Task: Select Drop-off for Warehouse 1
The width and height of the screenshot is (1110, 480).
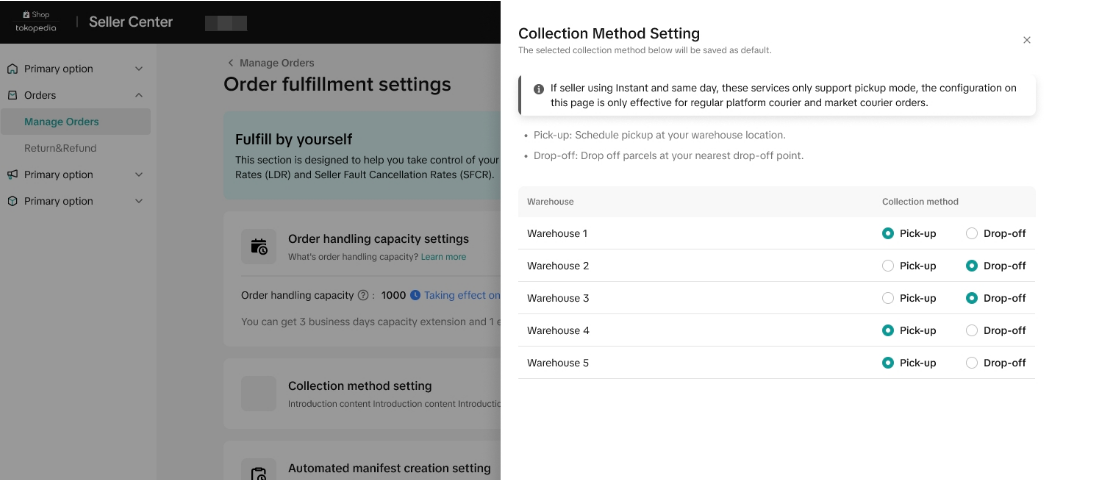Action: pyautogui.click(x=971, y=234)
